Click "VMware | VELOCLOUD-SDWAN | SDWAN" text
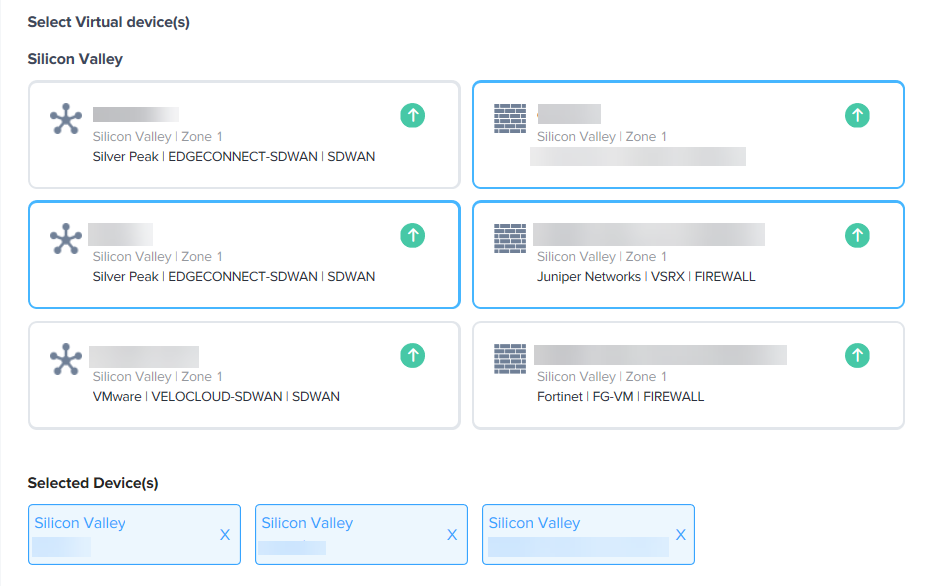Image resolution: width=926 pixels, height=586 pixels. click(216, 396)
